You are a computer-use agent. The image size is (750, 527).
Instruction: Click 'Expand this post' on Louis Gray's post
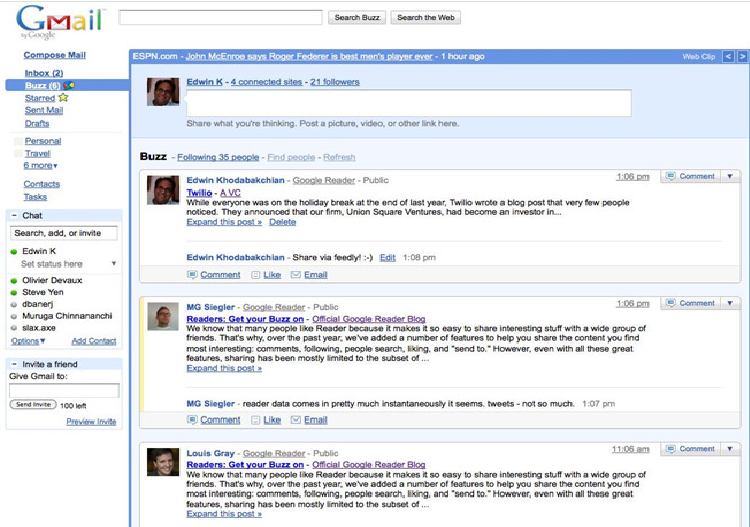click(224, 514)
